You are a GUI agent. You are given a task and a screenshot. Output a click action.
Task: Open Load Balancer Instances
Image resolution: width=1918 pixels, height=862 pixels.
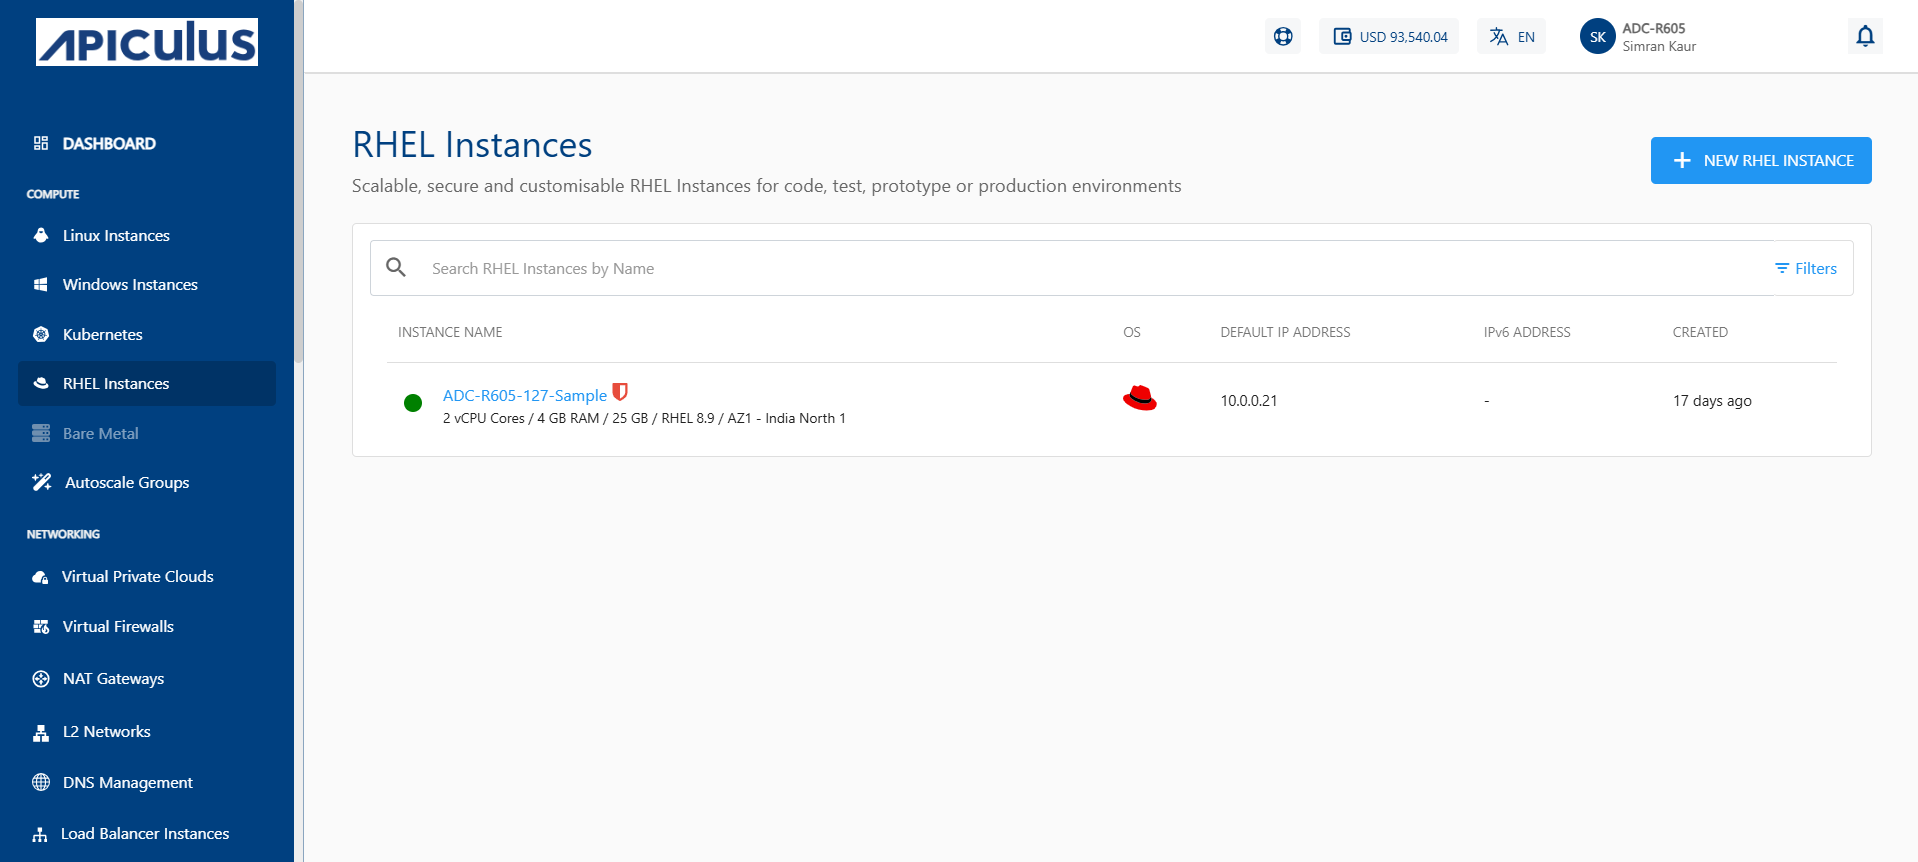147,834
